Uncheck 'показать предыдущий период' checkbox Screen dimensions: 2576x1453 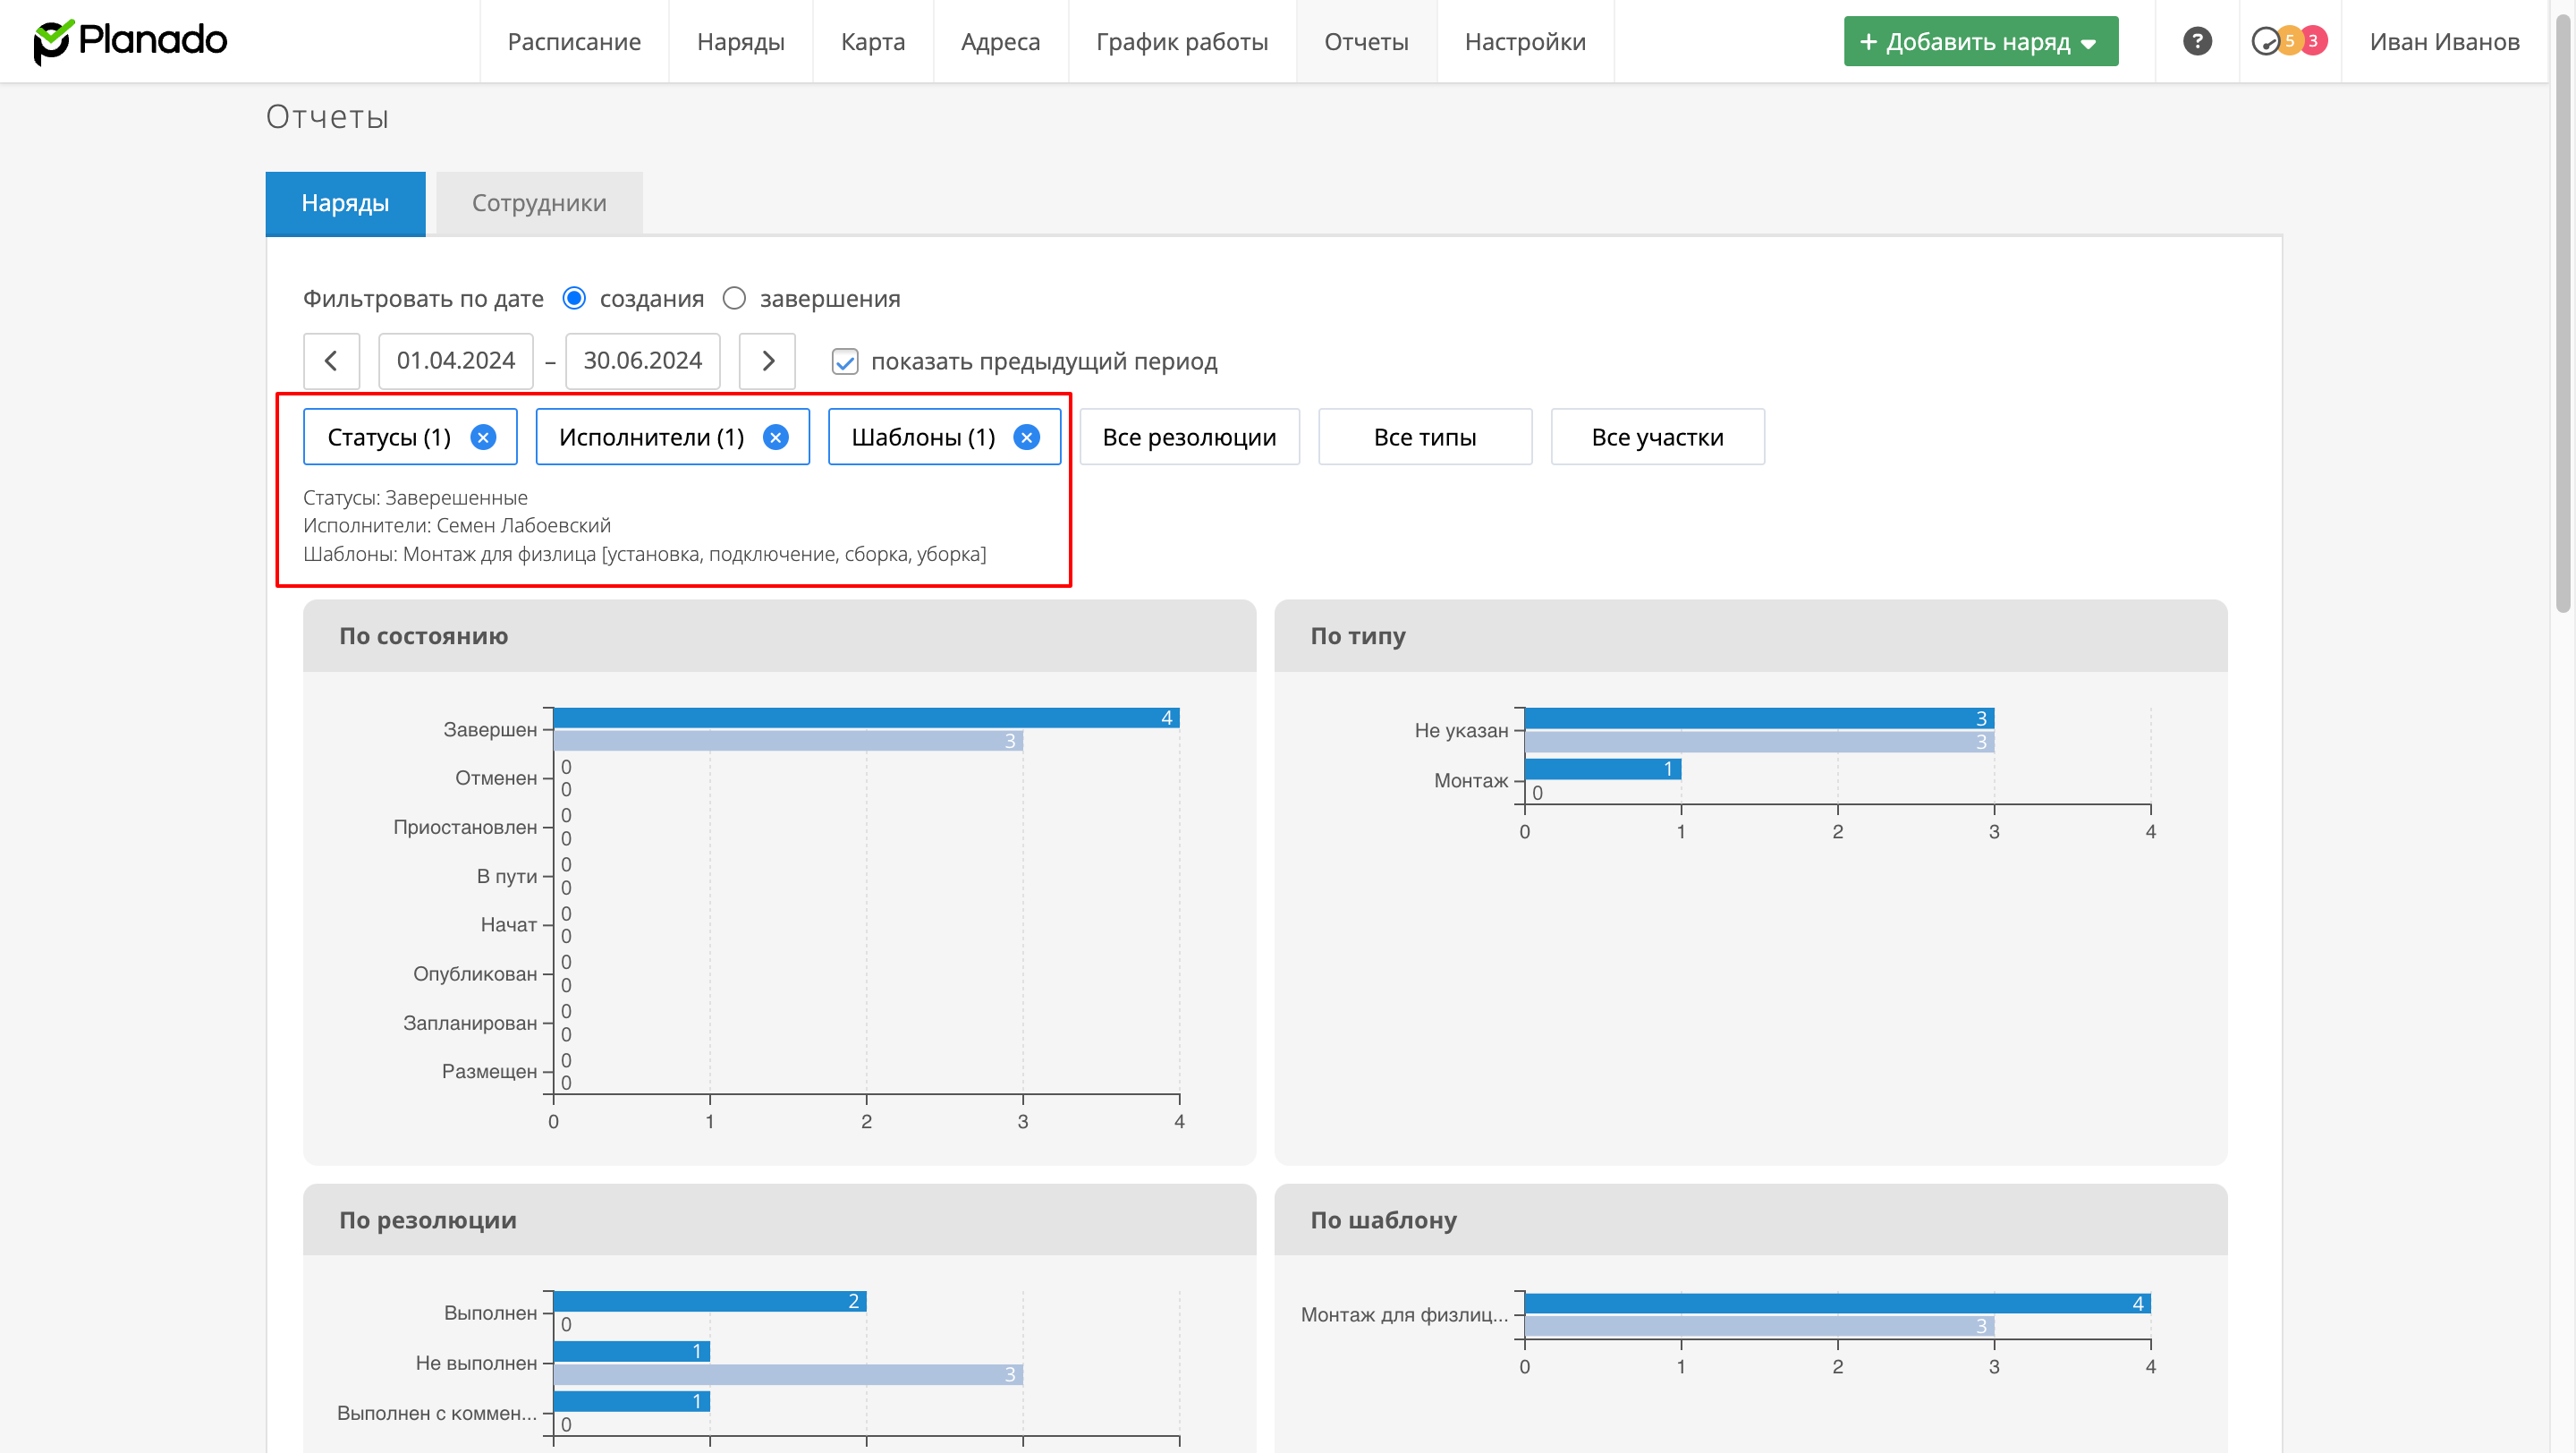845,362
